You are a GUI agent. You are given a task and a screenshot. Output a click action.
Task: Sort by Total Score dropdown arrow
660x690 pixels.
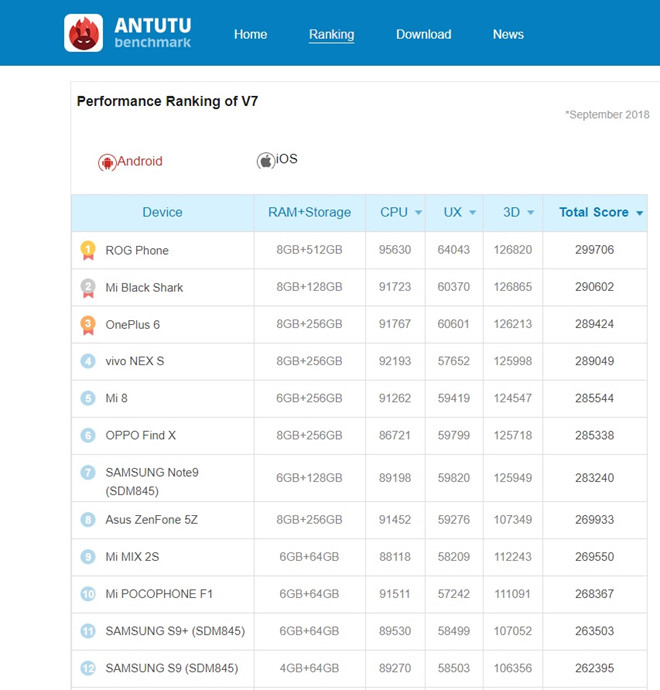pyautogui.click(x=639, y=213)
